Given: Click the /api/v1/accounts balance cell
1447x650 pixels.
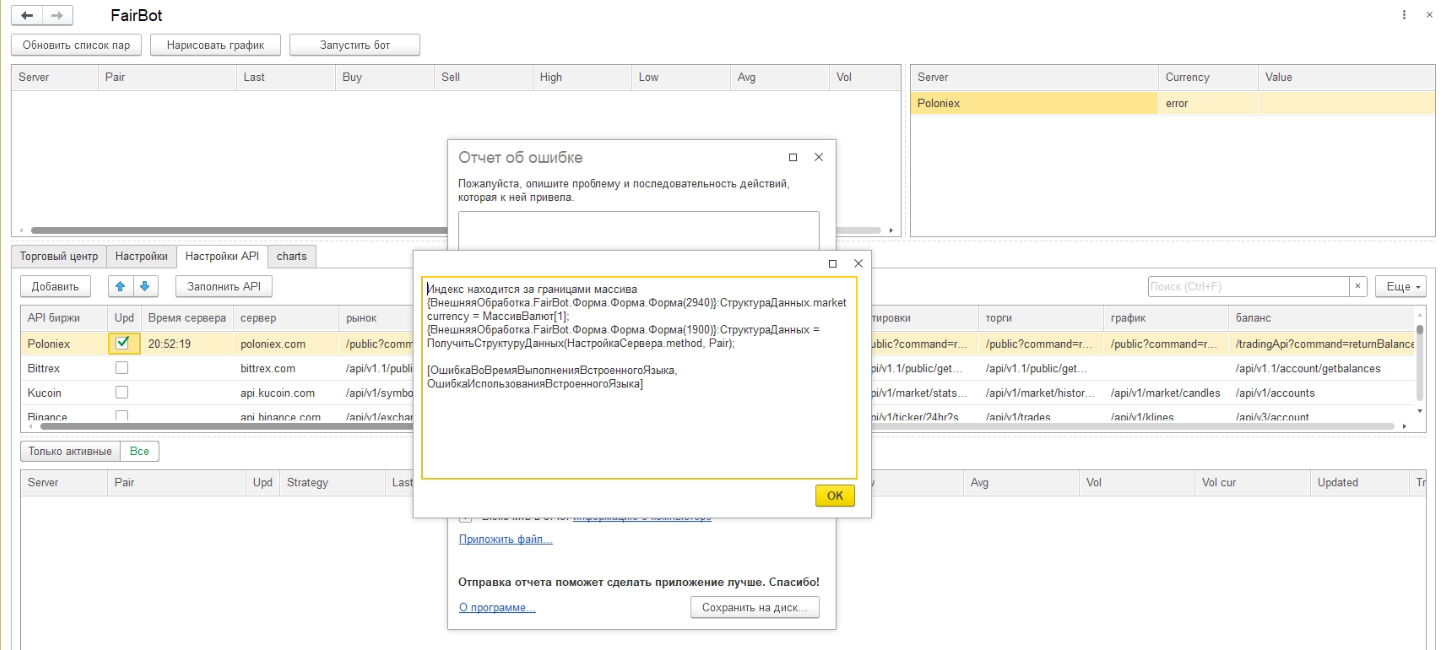Looking at the screenshot, I should tap(1322, 393).
